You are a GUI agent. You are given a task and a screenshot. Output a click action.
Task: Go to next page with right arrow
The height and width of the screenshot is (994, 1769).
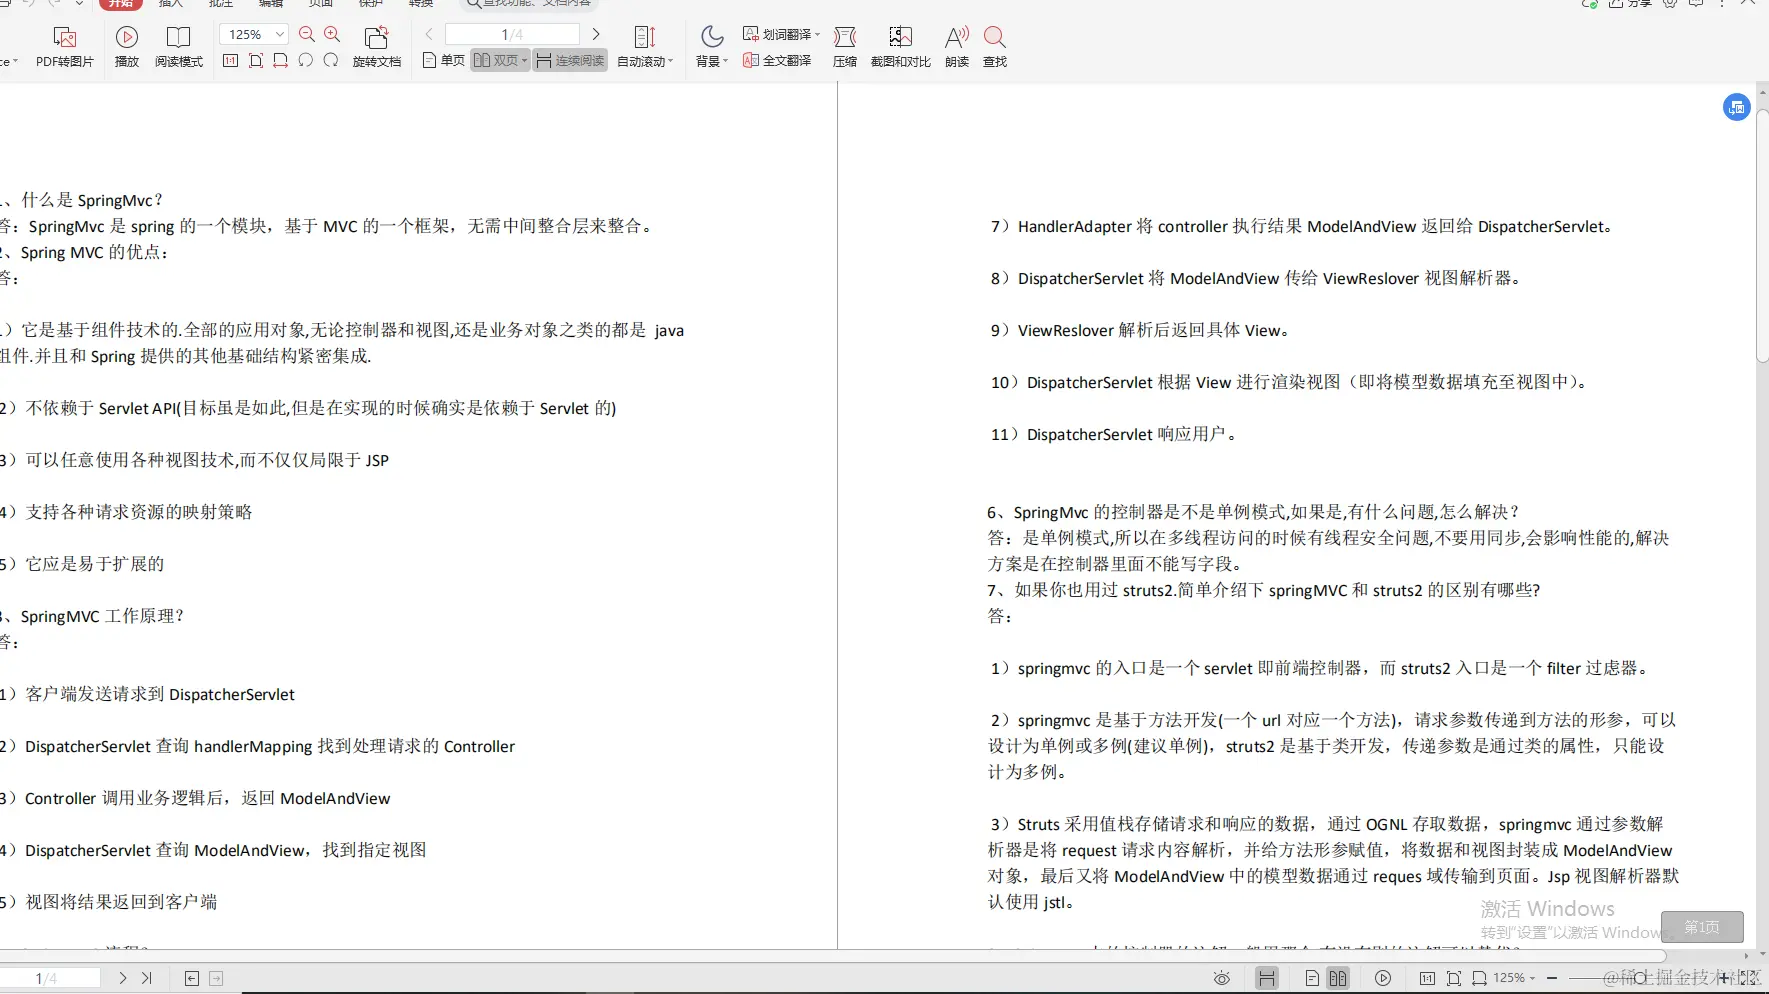(596, 33)
